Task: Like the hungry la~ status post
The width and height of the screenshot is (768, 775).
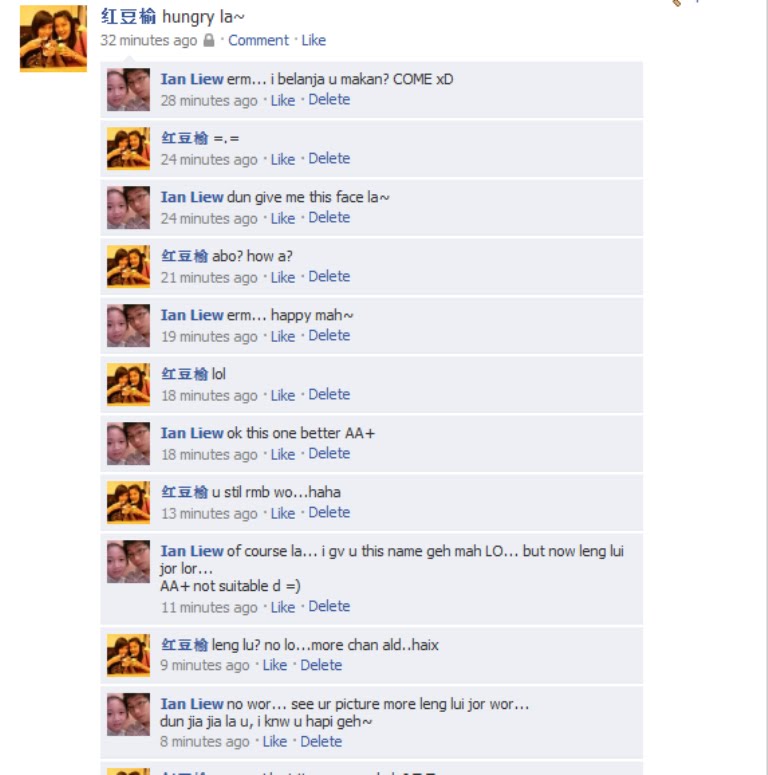Action: tap(313, 41)
